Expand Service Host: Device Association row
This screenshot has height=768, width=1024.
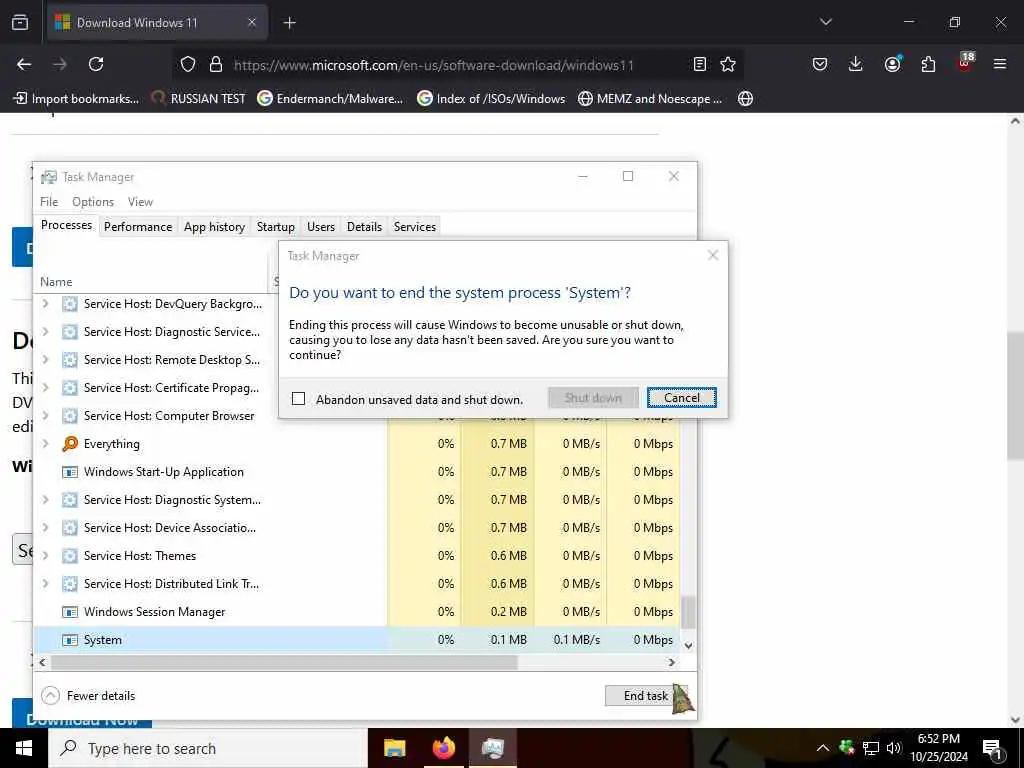[x=45, y=528]
